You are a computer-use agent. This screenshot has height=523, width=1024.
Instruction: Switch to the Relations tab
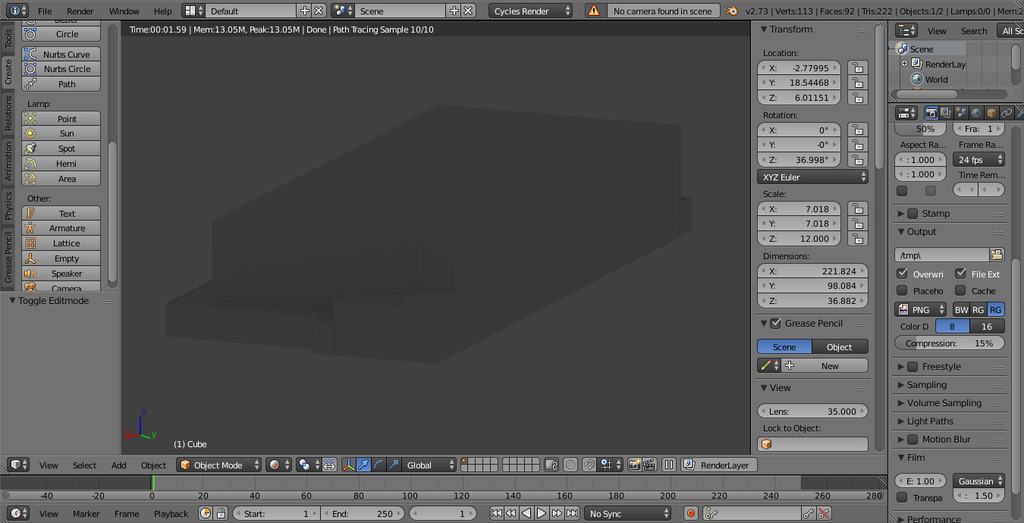click(8, 113)
